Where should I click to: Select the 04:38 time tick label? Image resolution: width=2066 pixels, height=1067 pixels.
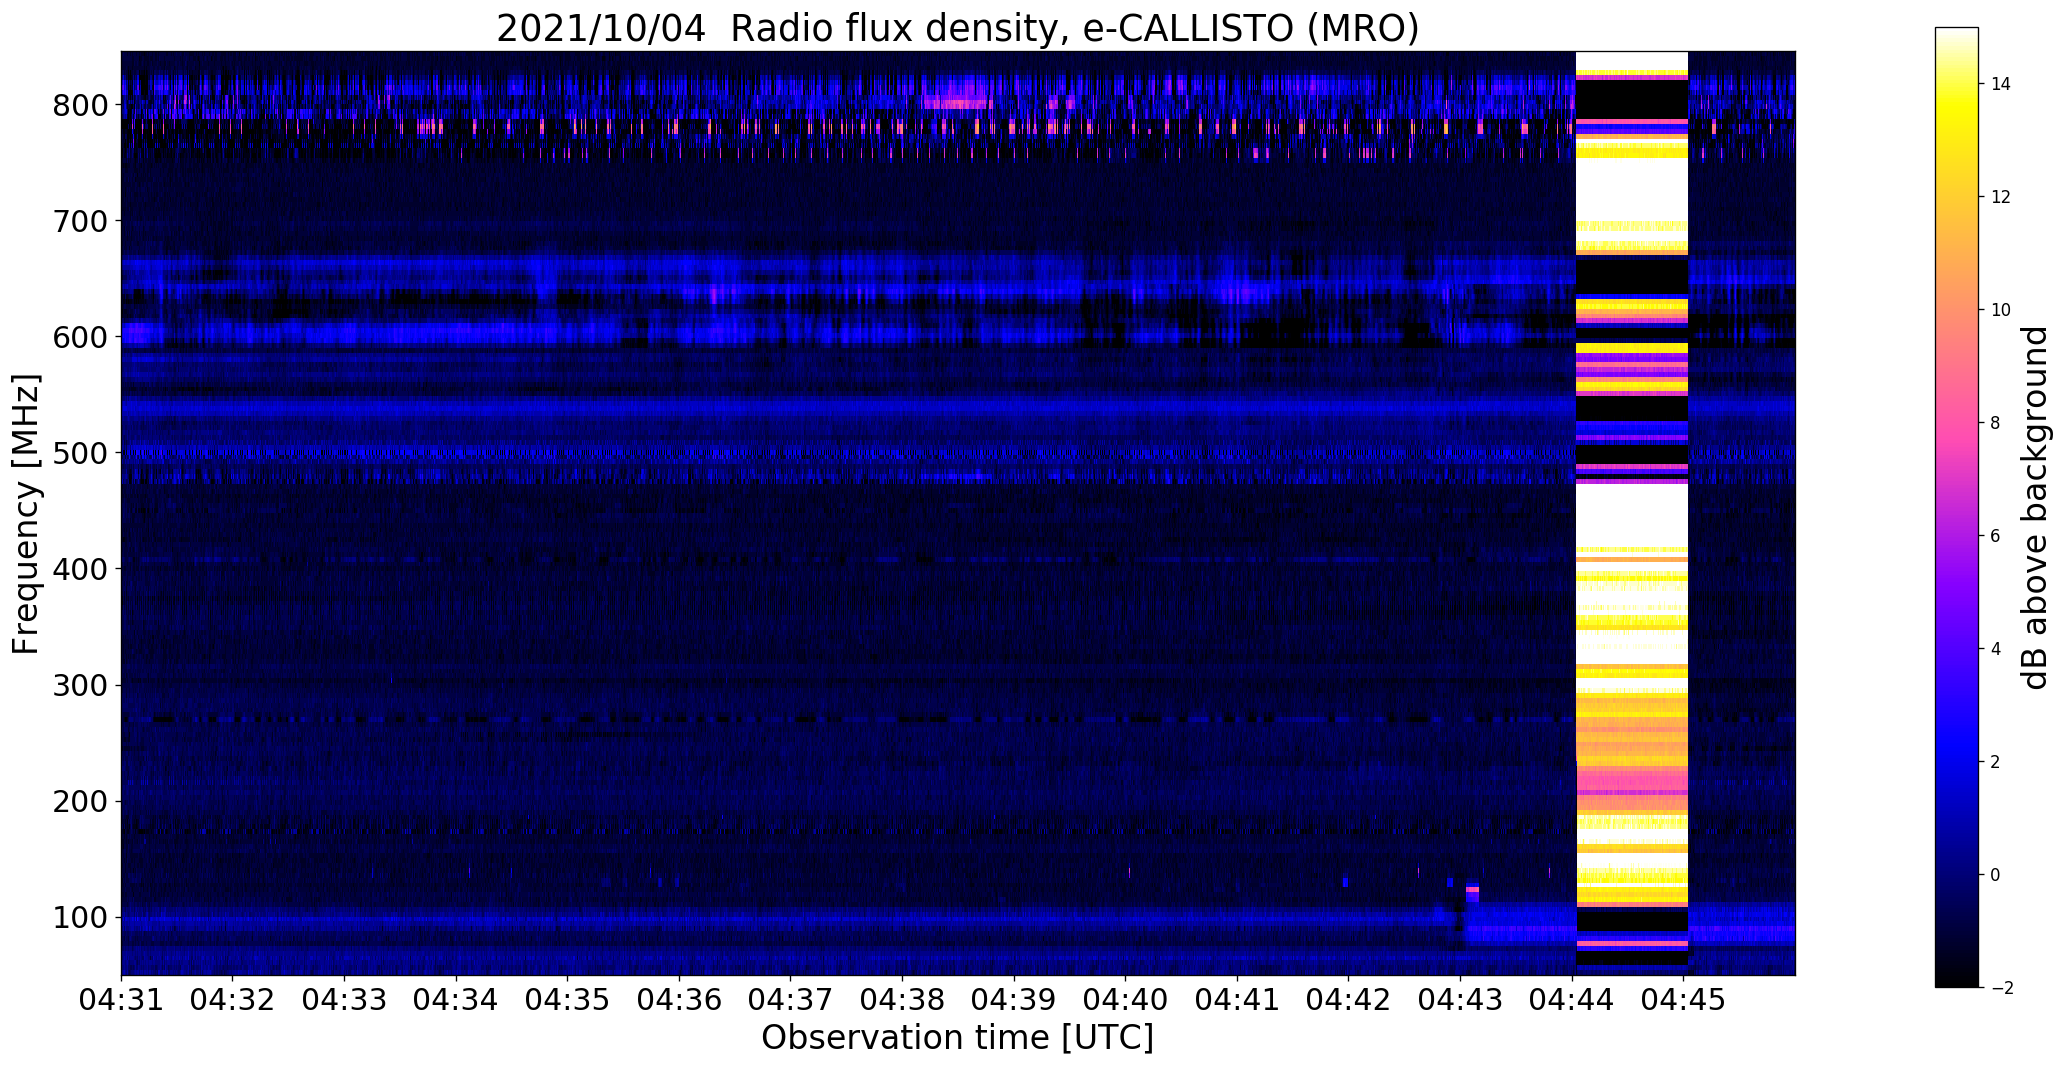903,999
